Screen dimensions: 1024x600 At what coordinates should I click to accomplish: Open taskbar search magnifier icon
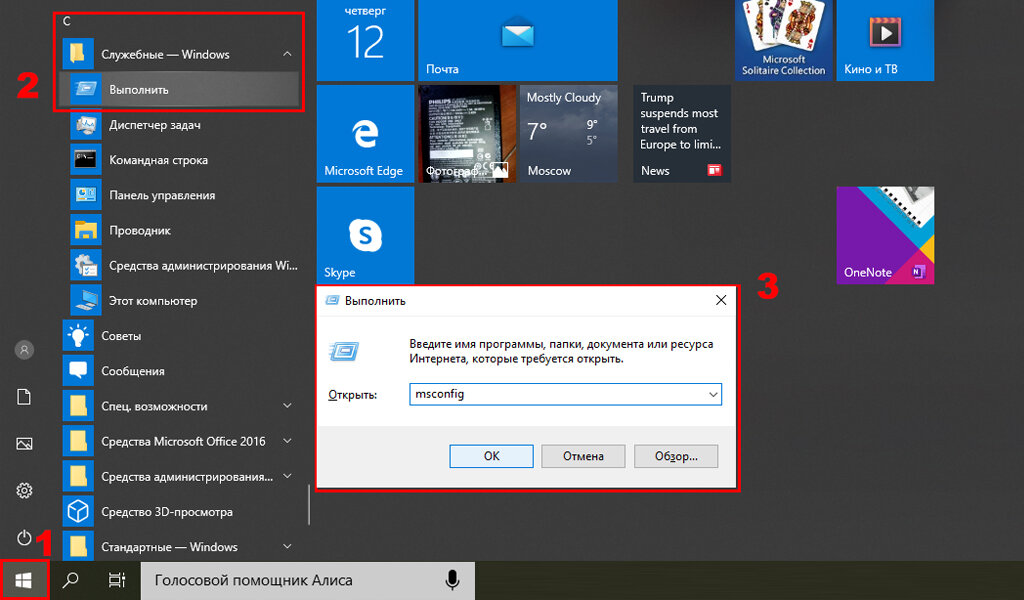tap(71, 580)
